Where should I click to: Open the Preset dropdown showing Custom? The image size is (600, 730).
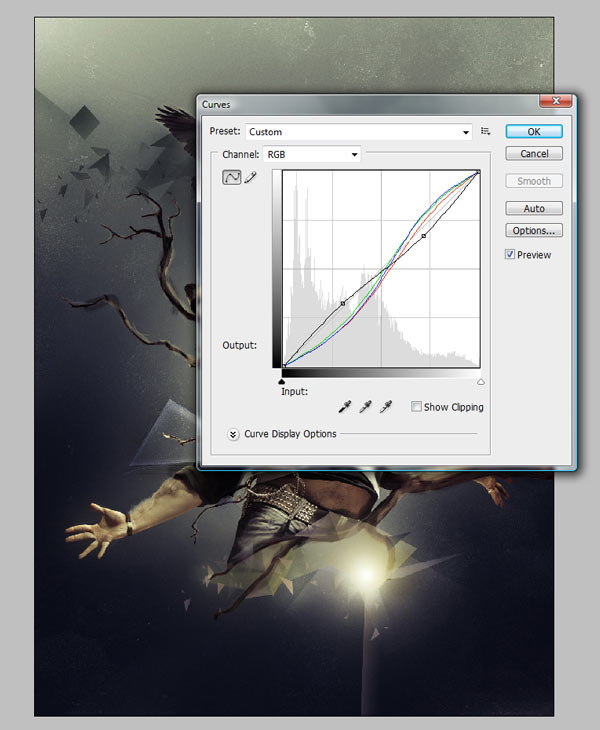[x=358, y=132]
